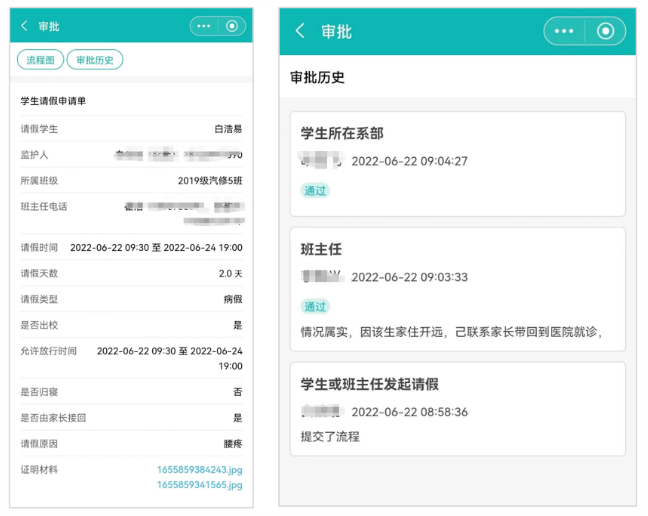The image size is (648, 516).
Task: Tap the 通过 badge under 班主任
Action: click(x=315, y=306)
